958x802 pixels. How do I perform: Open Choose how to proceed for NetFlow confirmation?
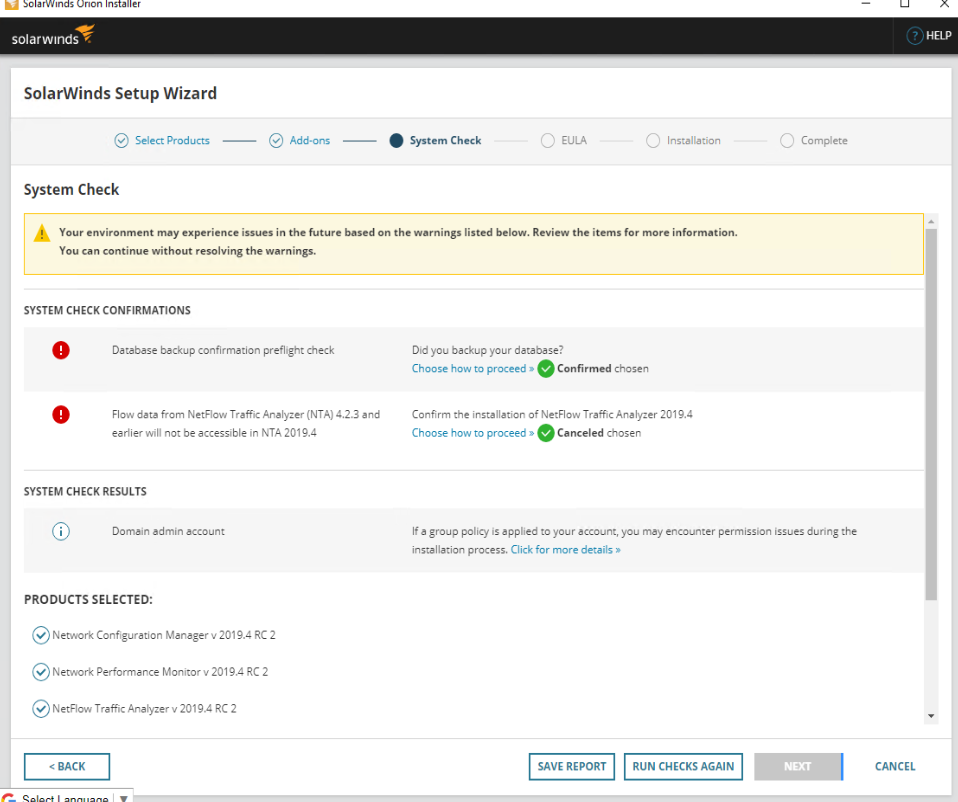pyautogui.click(x=473, y=433)
